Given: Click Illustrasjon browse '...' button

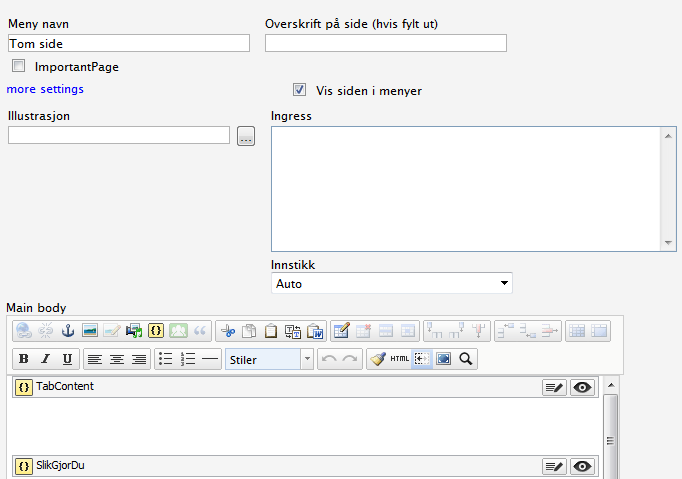Looking at the screenshot, I should coord(246,137).
